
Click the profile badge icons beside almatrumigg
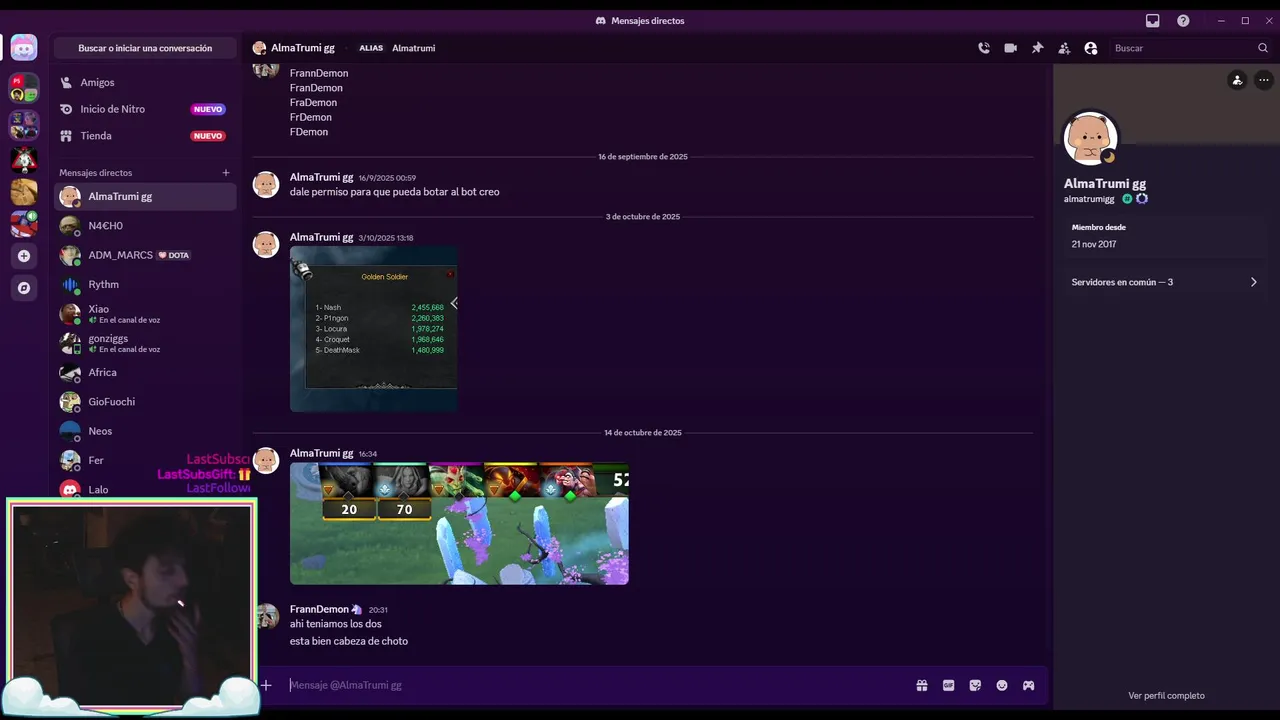1134,199
